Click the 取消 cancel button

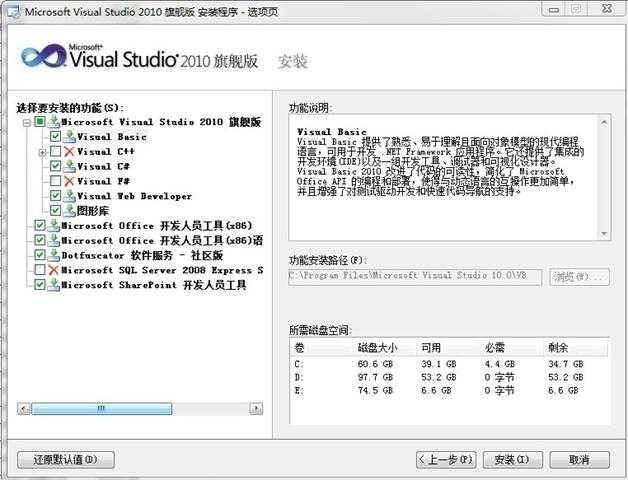580,460
